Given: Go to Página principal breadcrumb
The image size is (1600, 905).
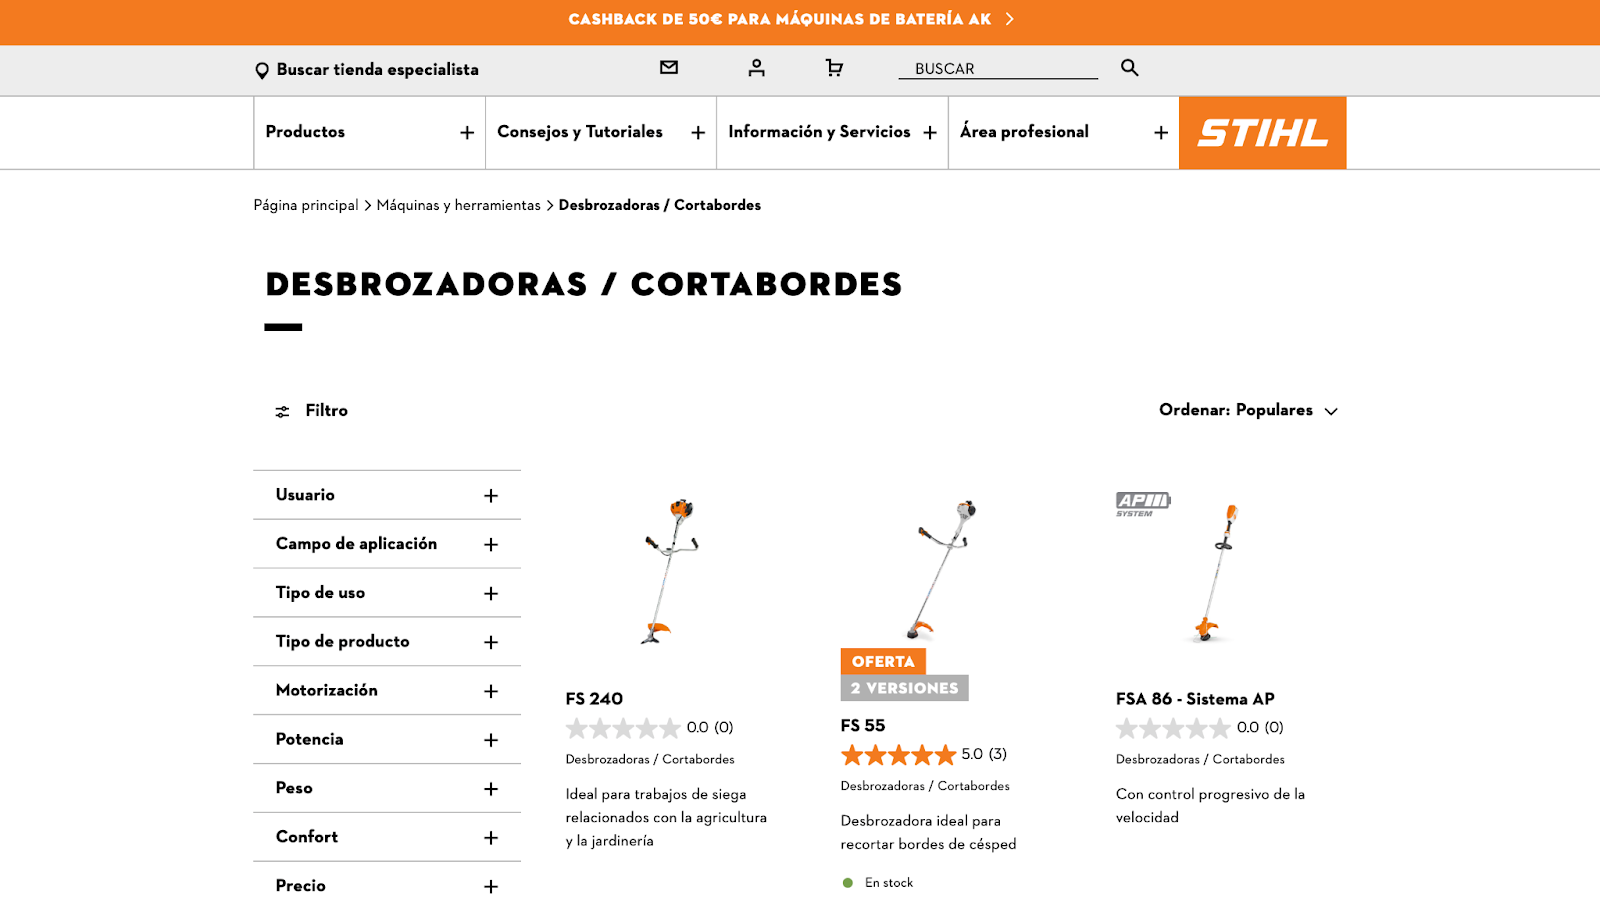Looking at the screenshot, I should 306,205.
